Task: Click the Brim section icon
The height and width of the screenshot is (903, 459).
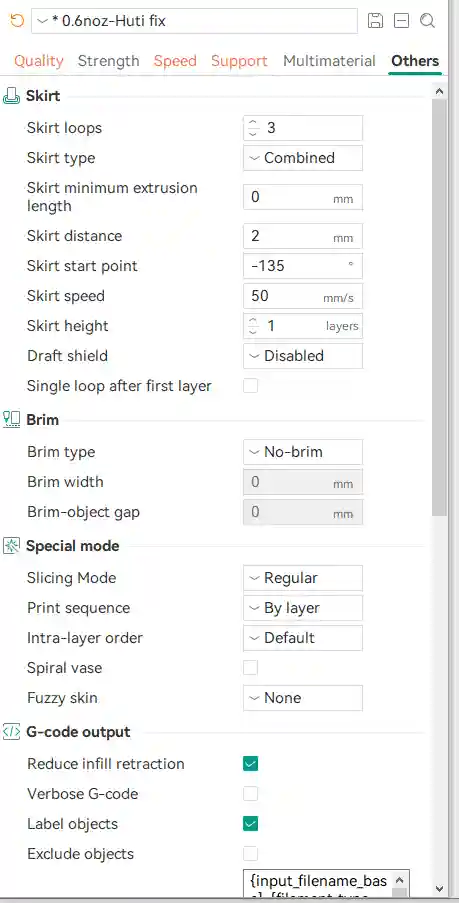Action: 12,420
